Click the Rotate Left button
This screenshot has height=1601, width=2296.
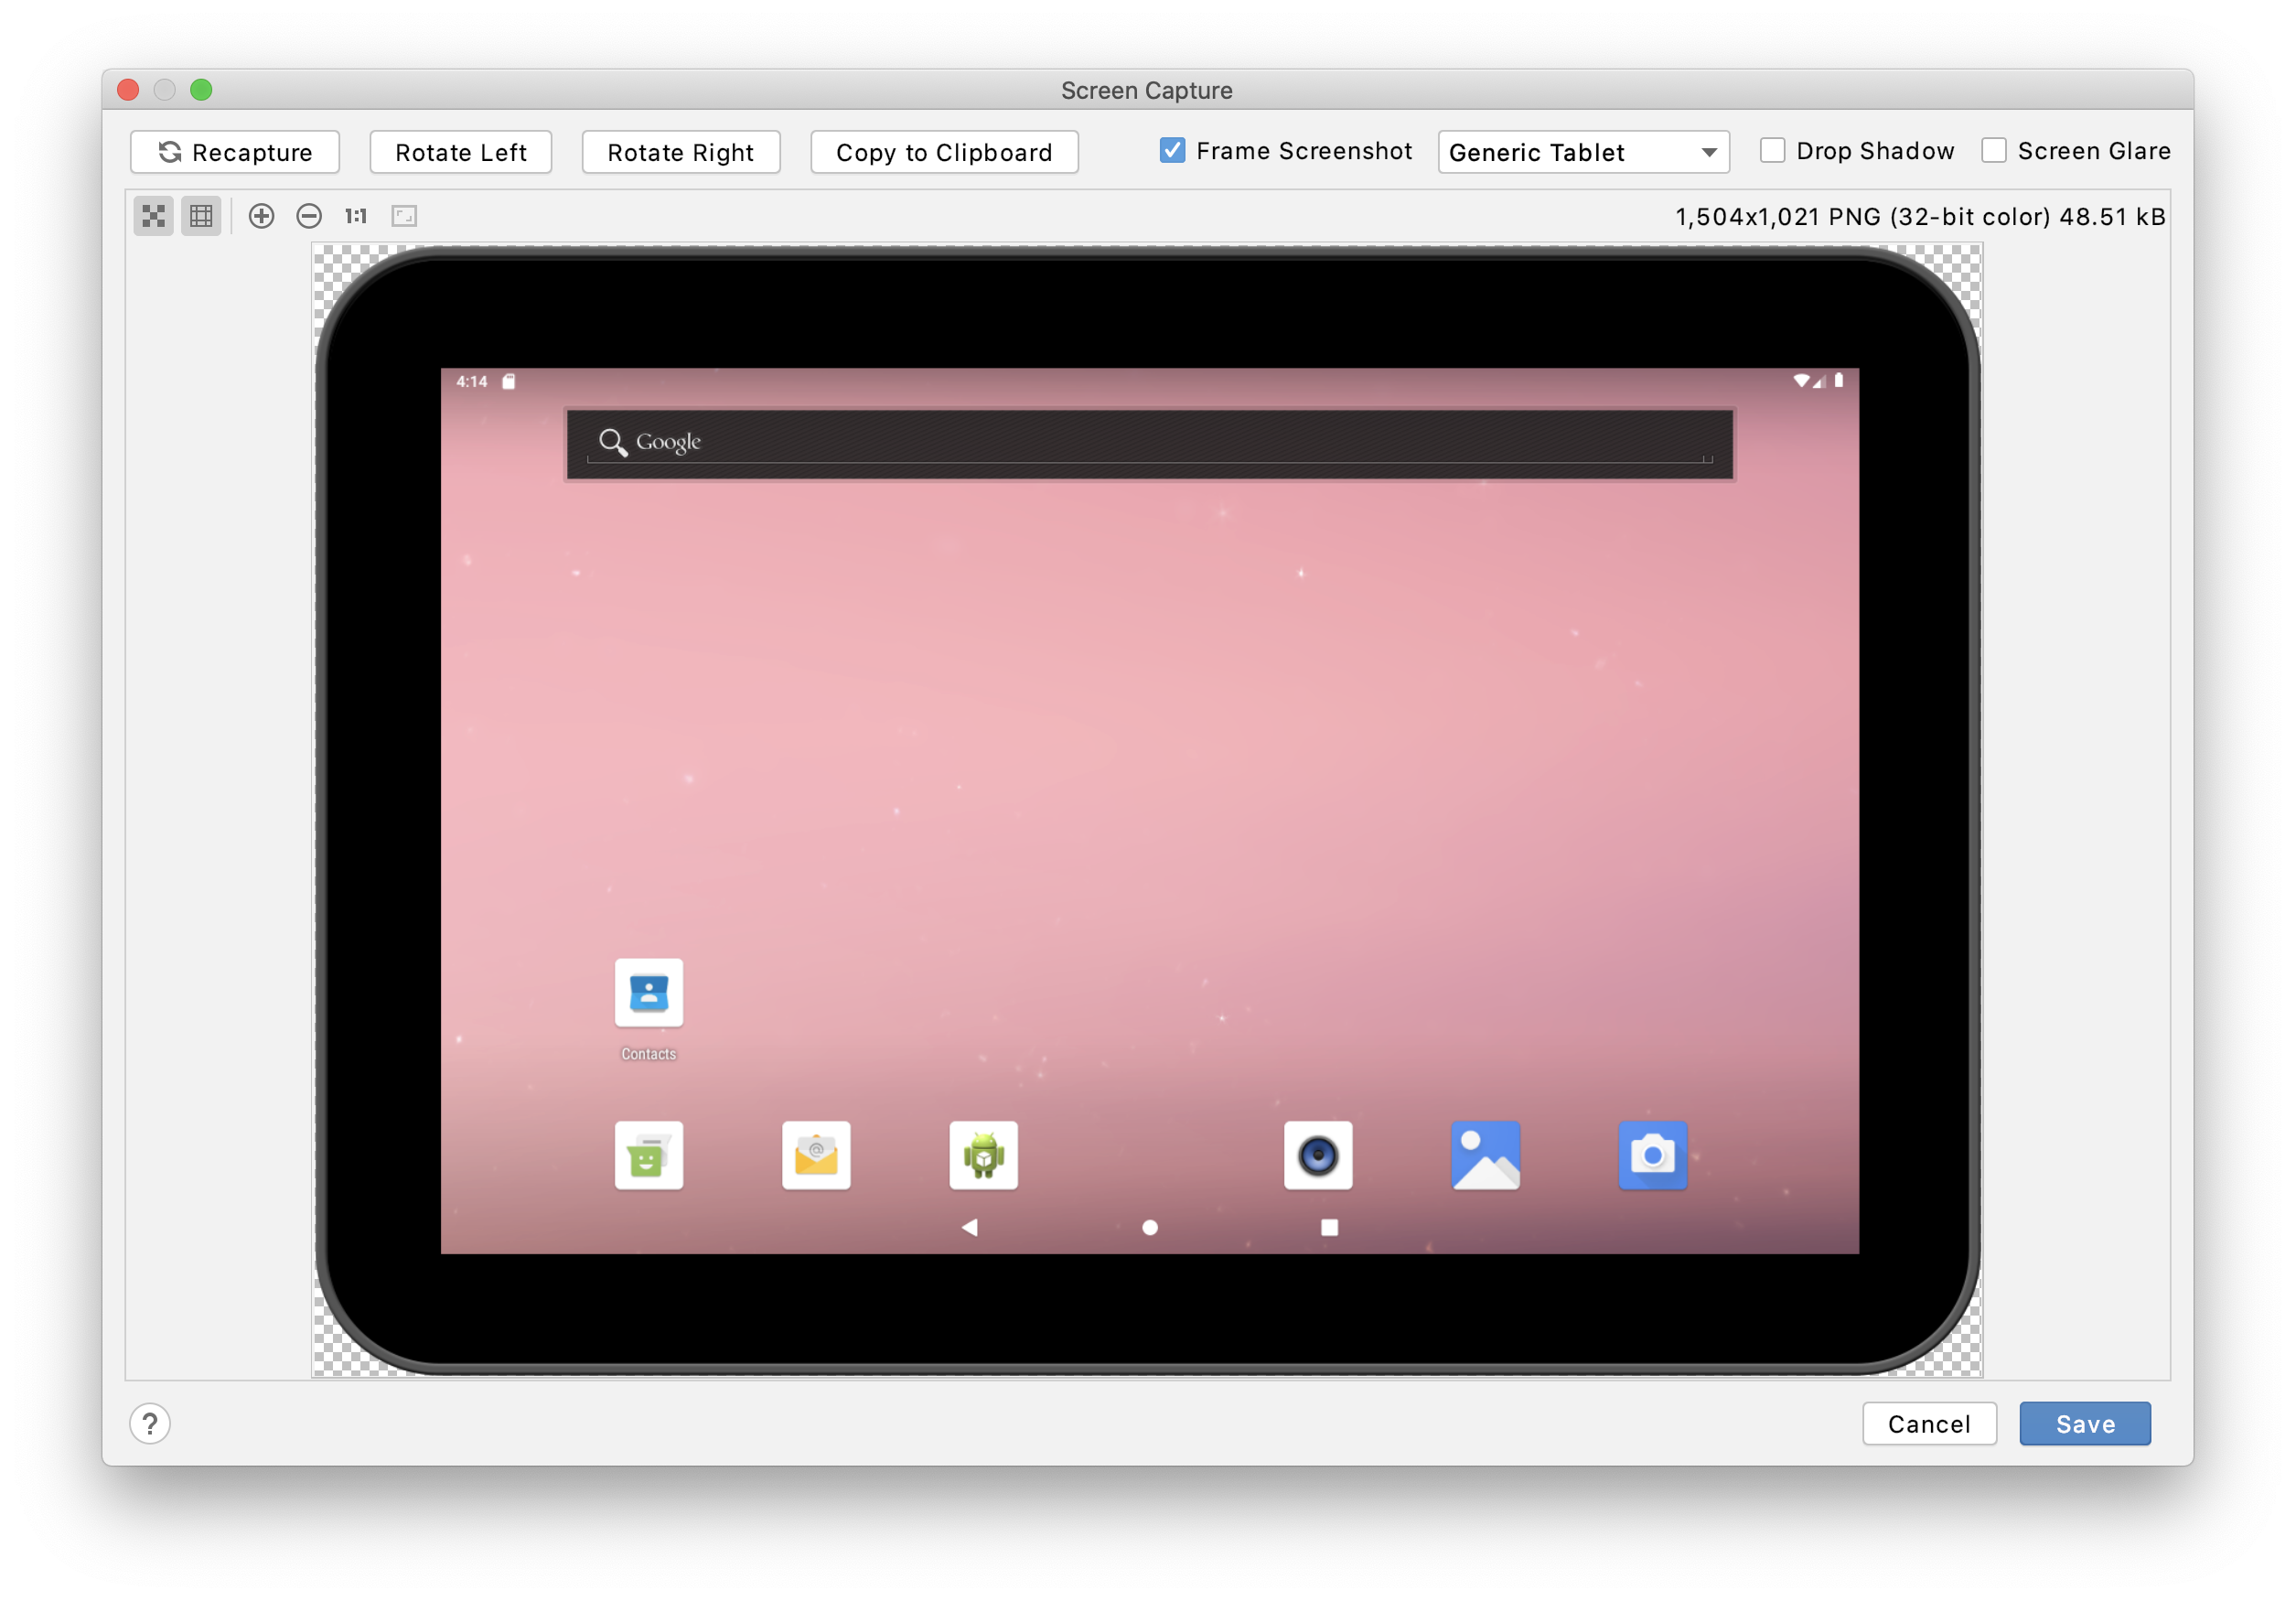point(459,154)
